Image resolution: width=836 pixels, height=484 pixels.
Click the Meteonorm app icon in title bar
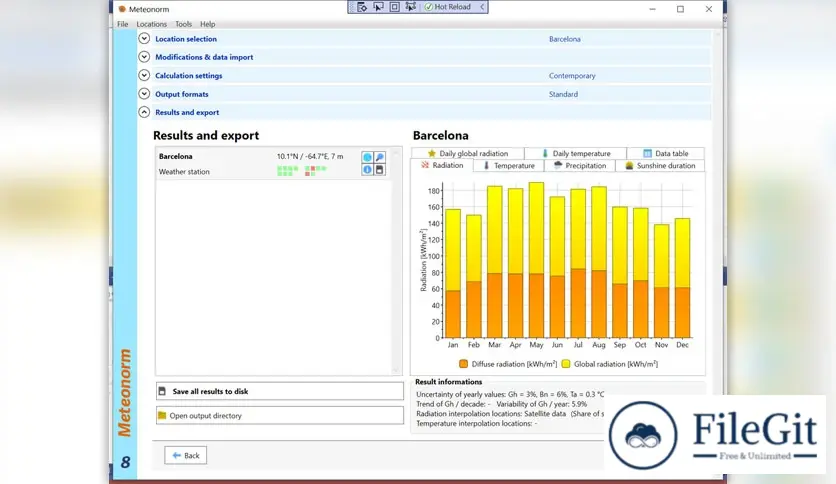[x=122, y=9]
